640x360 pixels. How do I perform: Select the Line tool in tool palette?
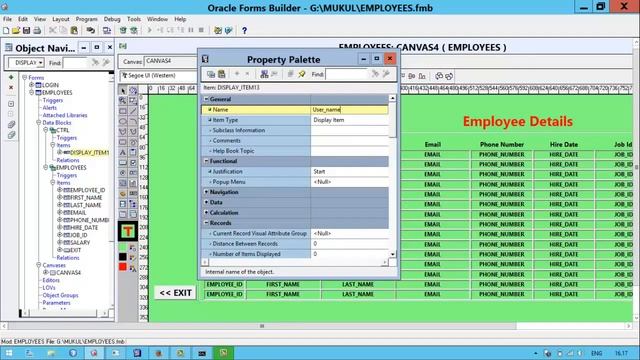(x=133, y=111)
